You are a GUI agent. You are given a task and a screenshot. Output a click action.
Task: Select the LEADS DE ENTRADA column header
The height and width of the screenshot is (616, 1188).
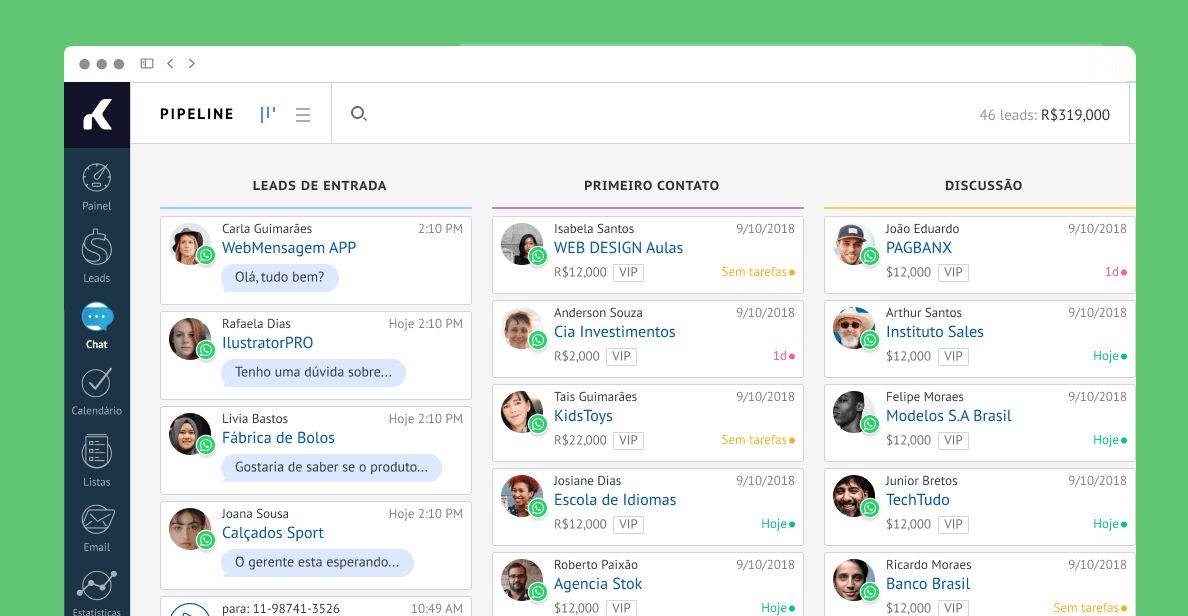pos(319,186)
